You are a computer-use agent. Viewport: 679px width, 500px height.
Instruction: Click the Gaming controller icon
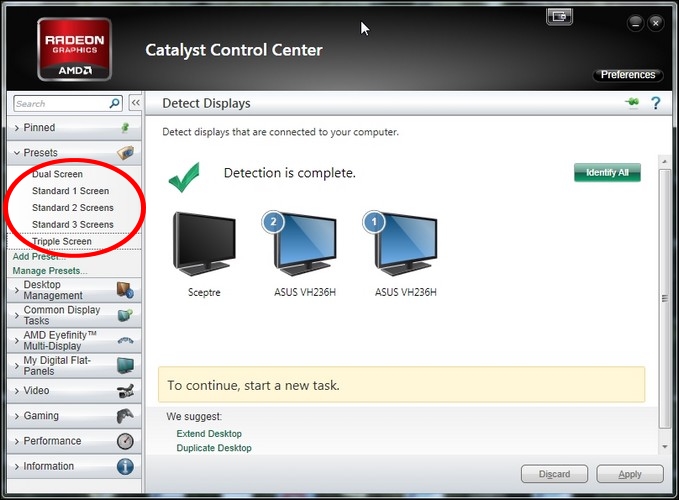pos(125,416)
